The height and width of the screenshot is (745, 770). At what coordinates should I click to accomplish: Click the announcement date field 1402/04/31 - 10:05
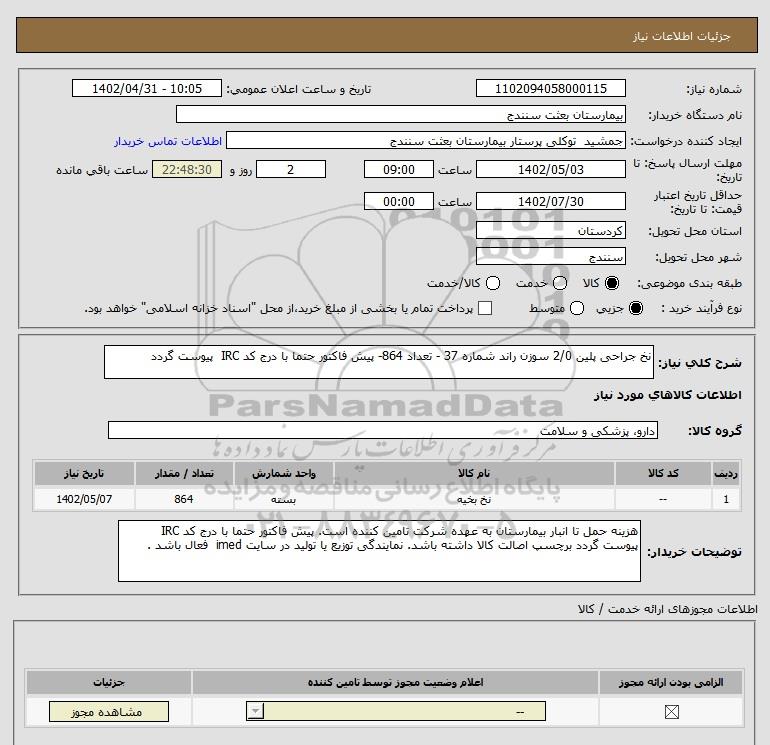tap(147, 88)
